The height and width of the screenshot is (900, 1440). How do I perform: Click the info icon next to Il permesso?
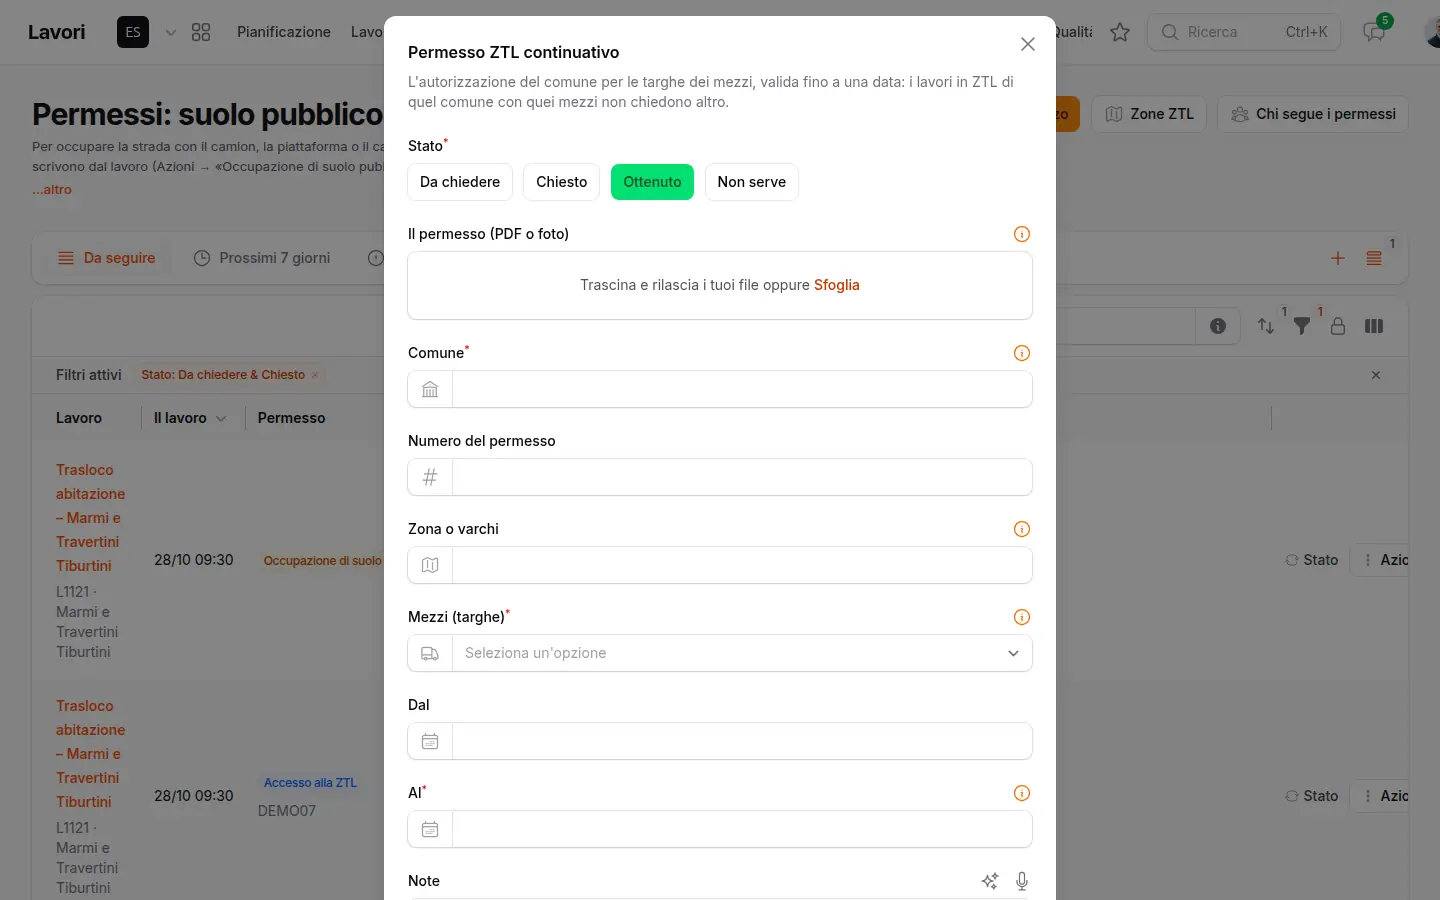(1022, 234)
